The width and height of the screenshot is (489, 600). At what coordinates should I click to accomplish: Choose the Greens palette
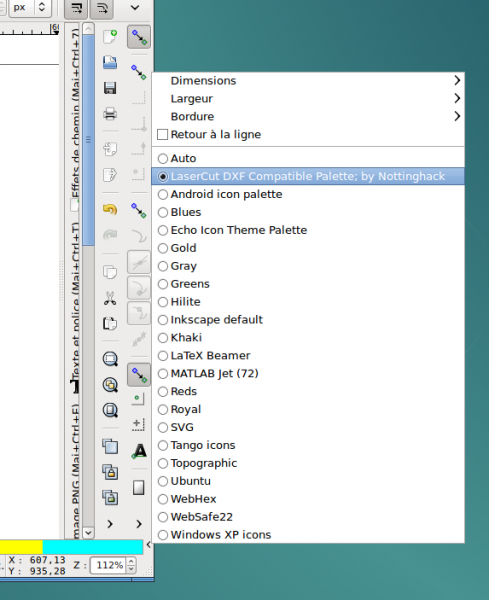[x=308, y=284]
